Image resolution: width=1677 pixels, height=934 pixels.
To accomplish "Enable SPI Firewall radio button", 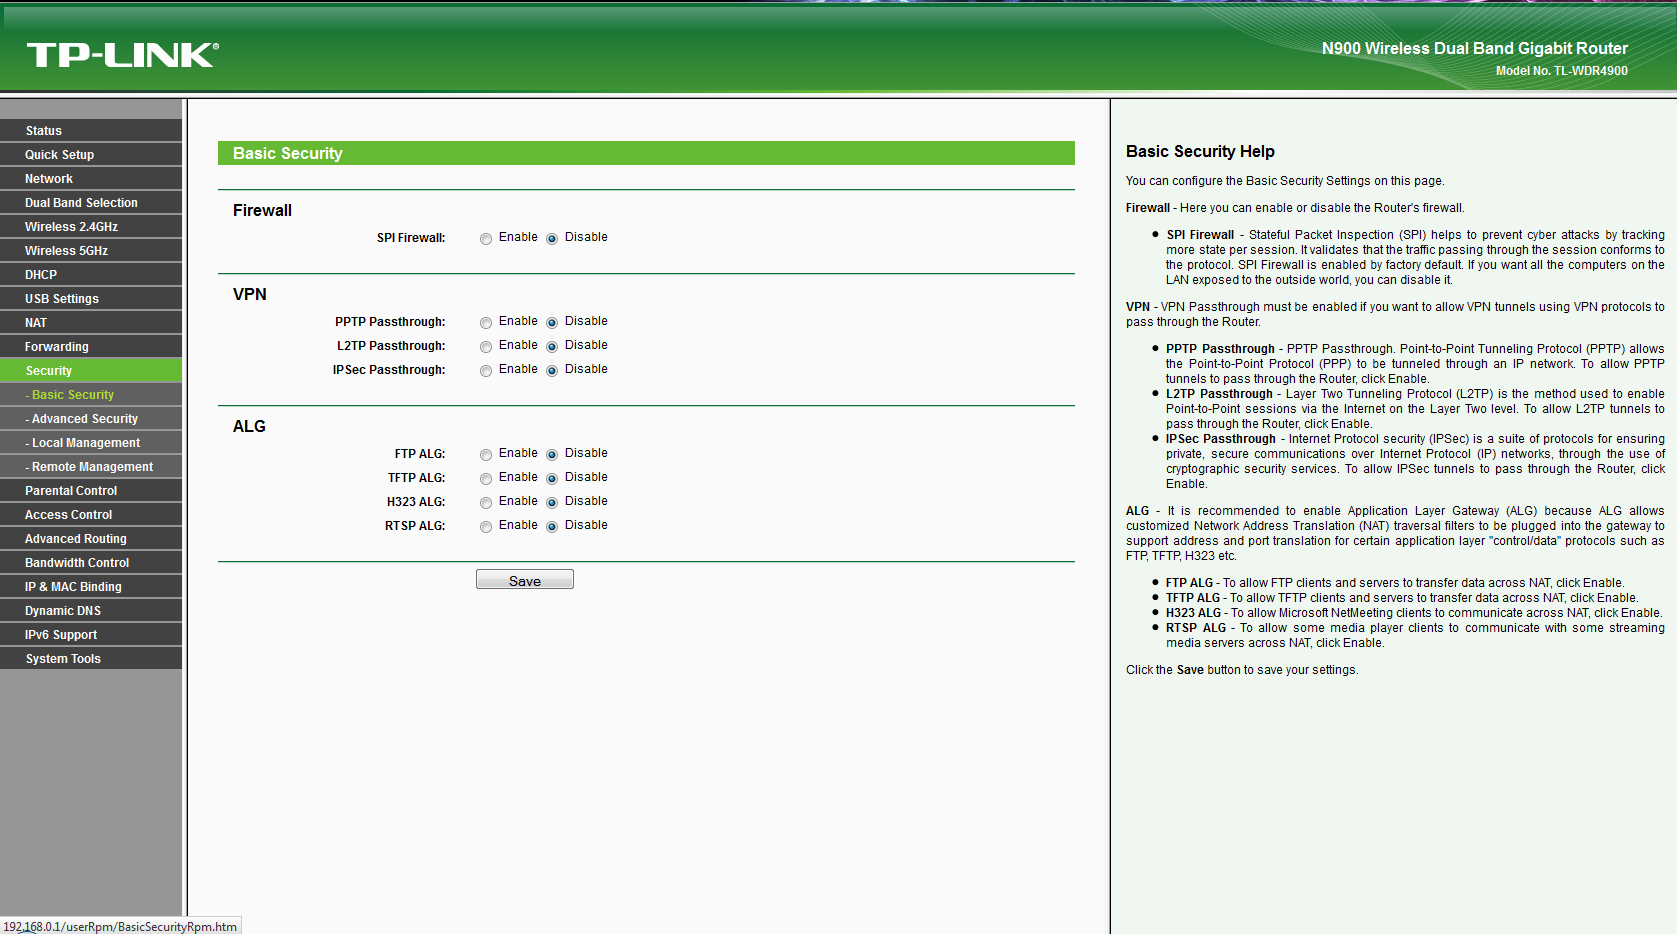I will click(x=486, y=239).
